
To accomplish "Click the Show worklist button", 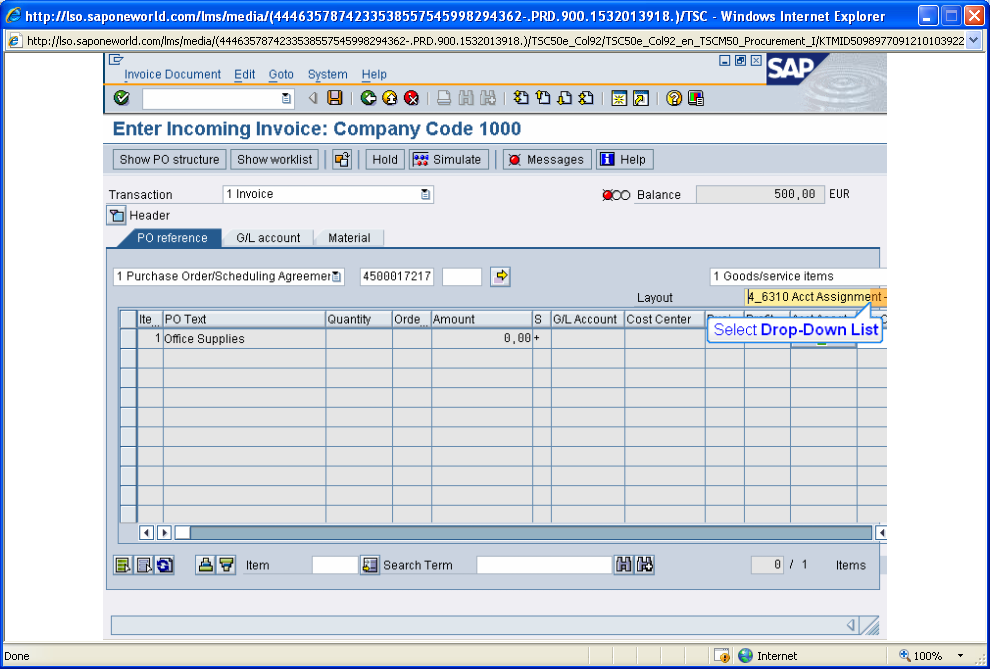I will coord(274,160).
